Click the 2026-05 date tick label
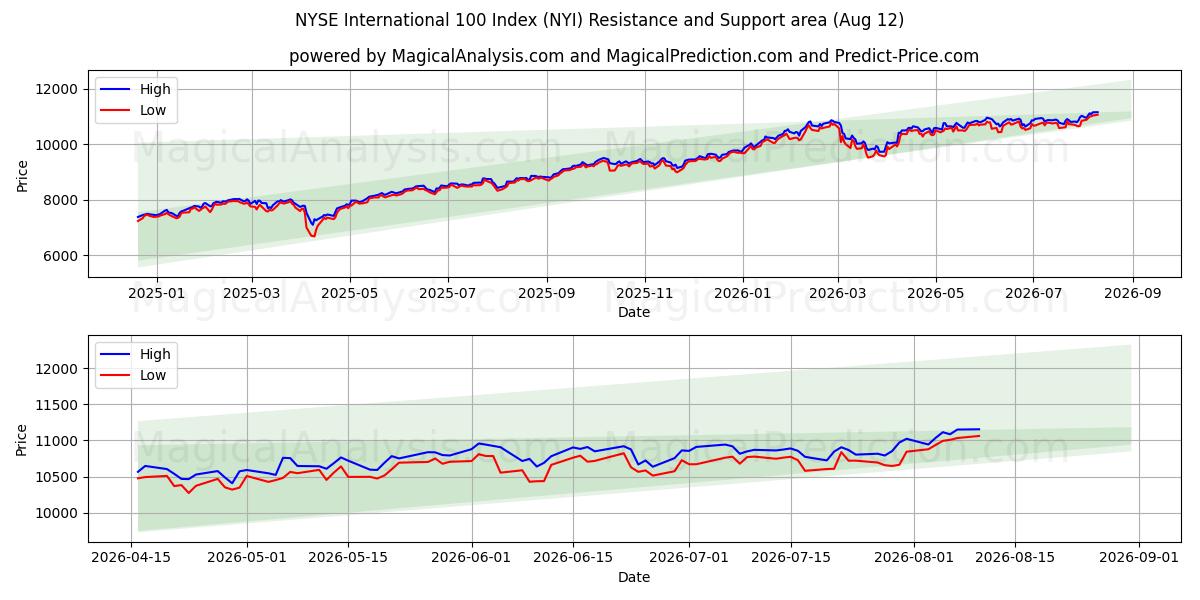Viewport: 1200px width, 600px height. tap(936, 293)
